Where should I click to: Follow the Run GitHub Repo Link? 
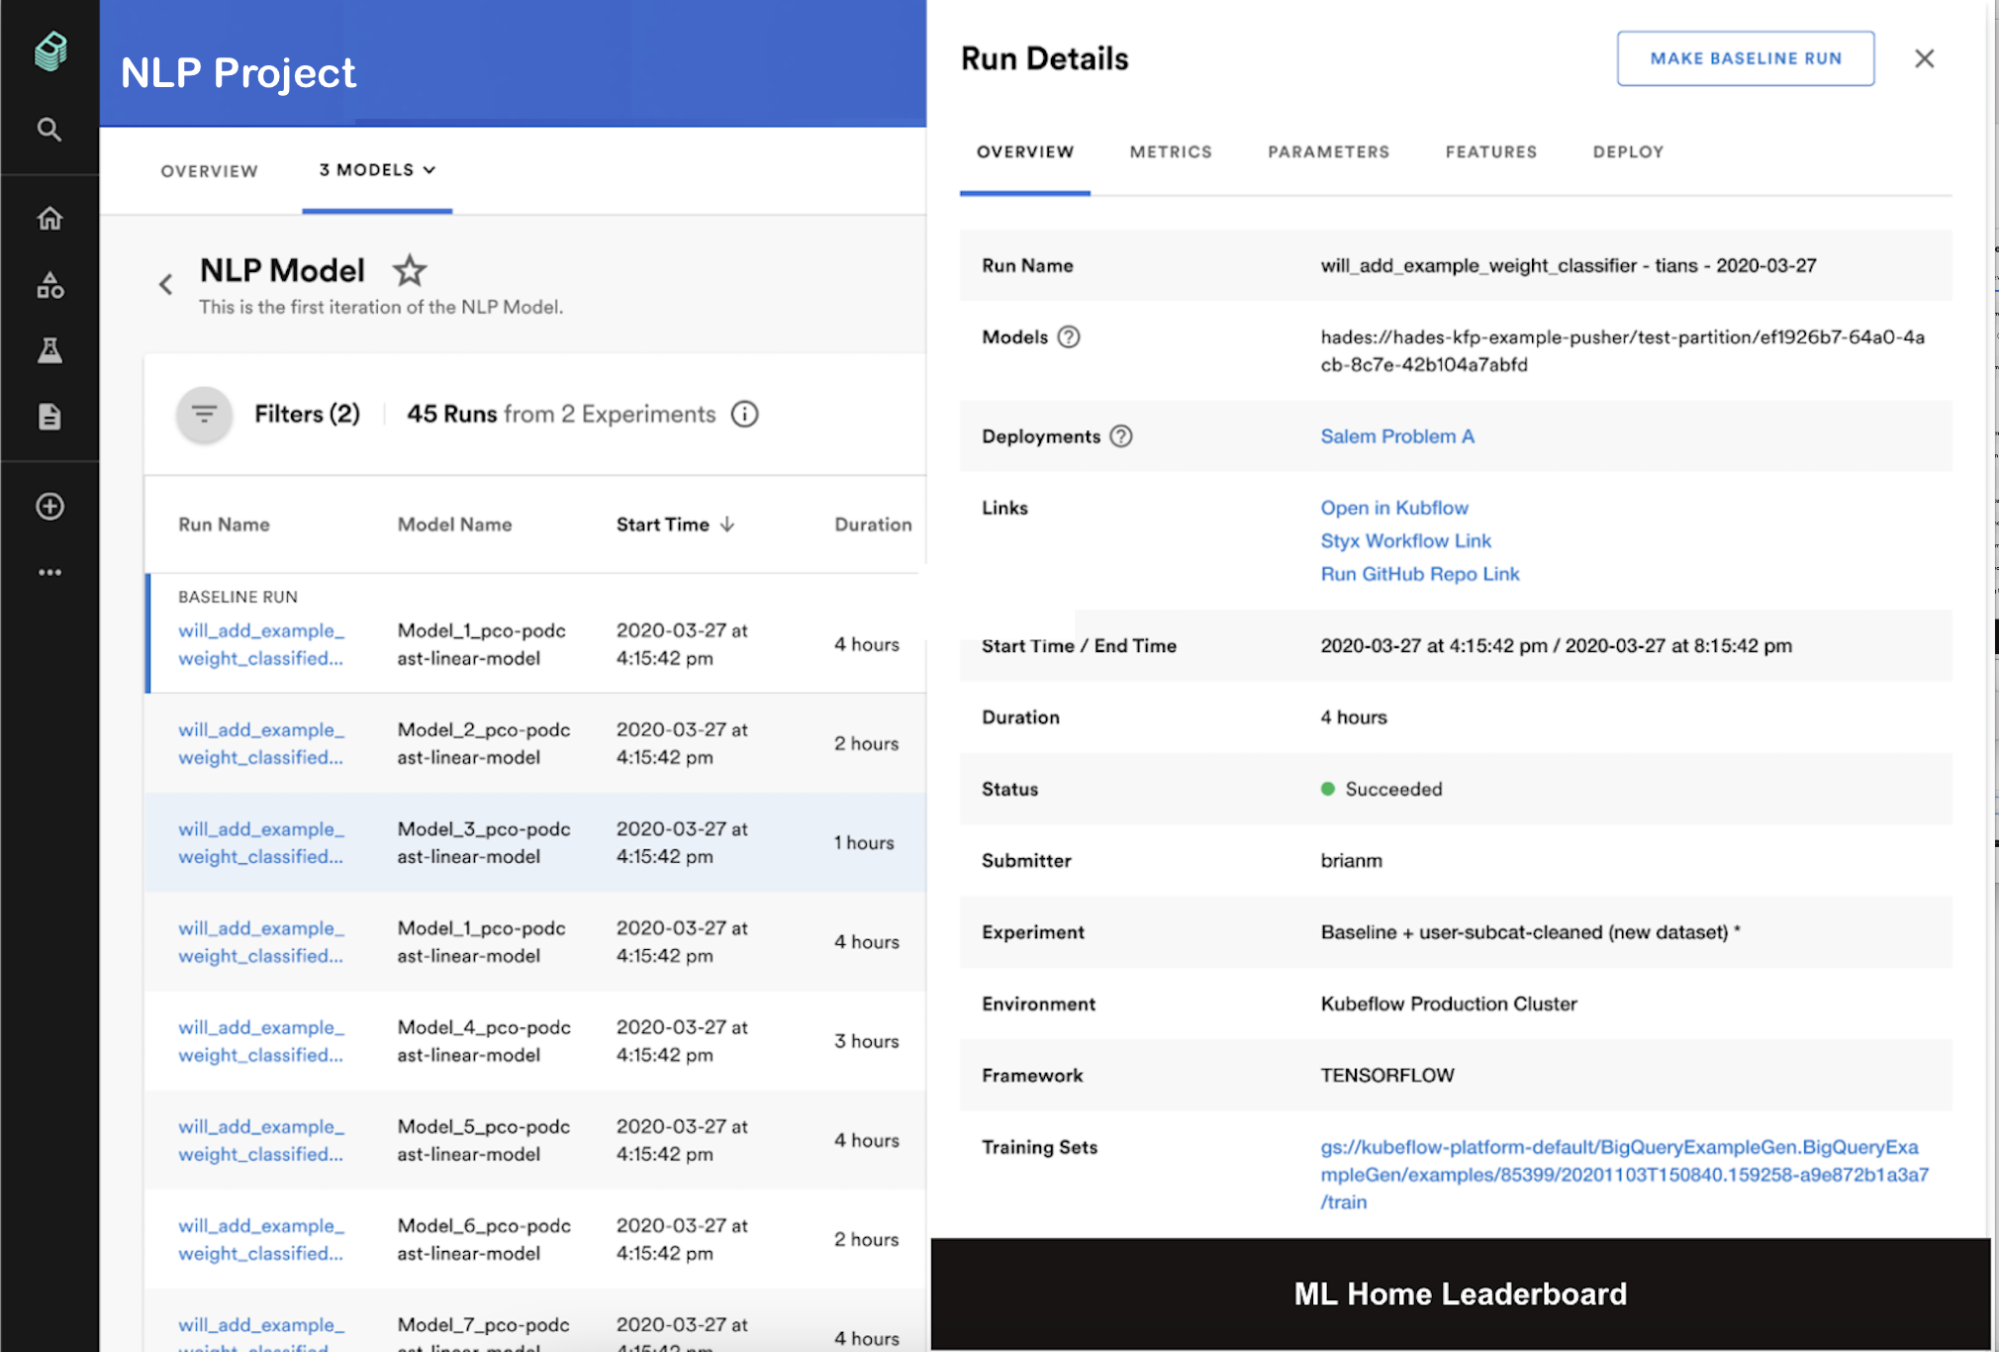coord(1420,574)
